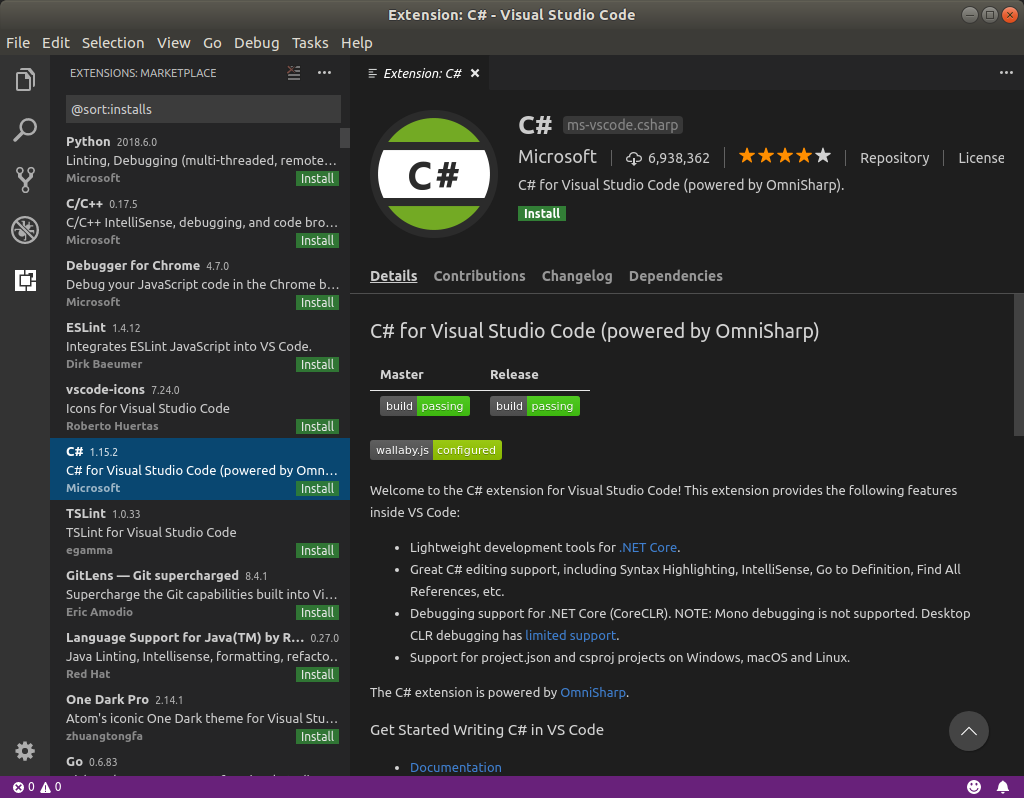Open the Go menu
The image size is (1024, 798).
pyautogui.click(x=212, y=43)
